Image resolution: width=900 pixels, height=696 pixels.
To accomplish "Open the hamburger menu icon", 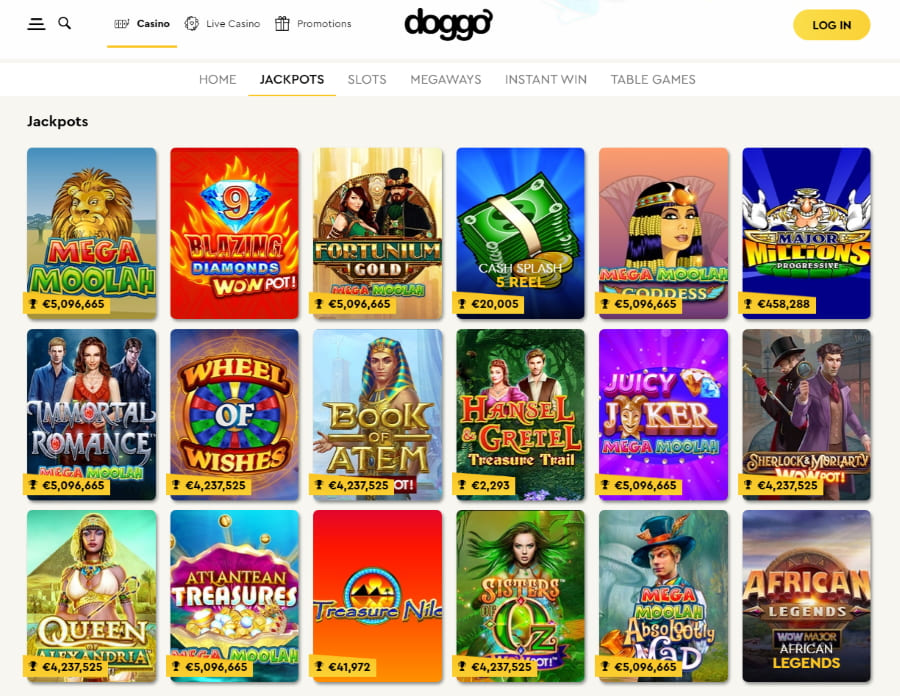I will (36, 24).
